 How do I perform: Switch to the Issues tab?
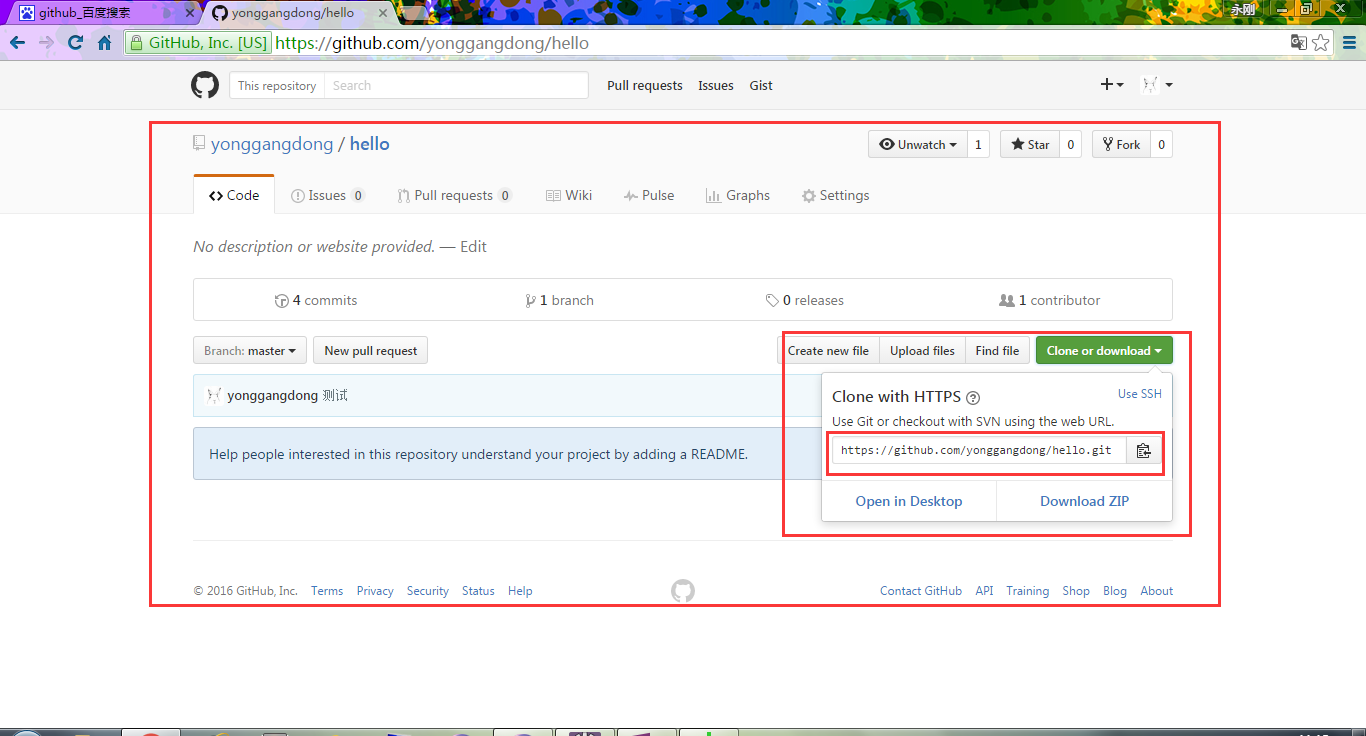[327, 195]
